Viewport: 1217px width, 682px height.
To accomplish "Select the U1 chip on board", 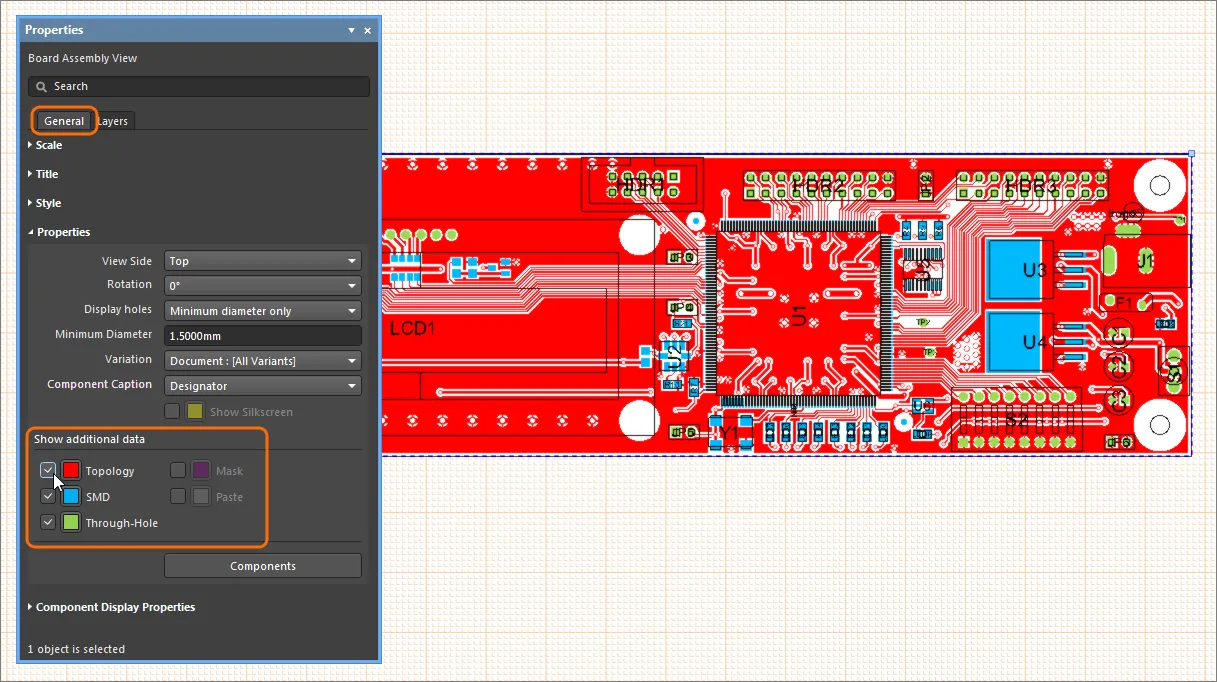I will point(799,316).
